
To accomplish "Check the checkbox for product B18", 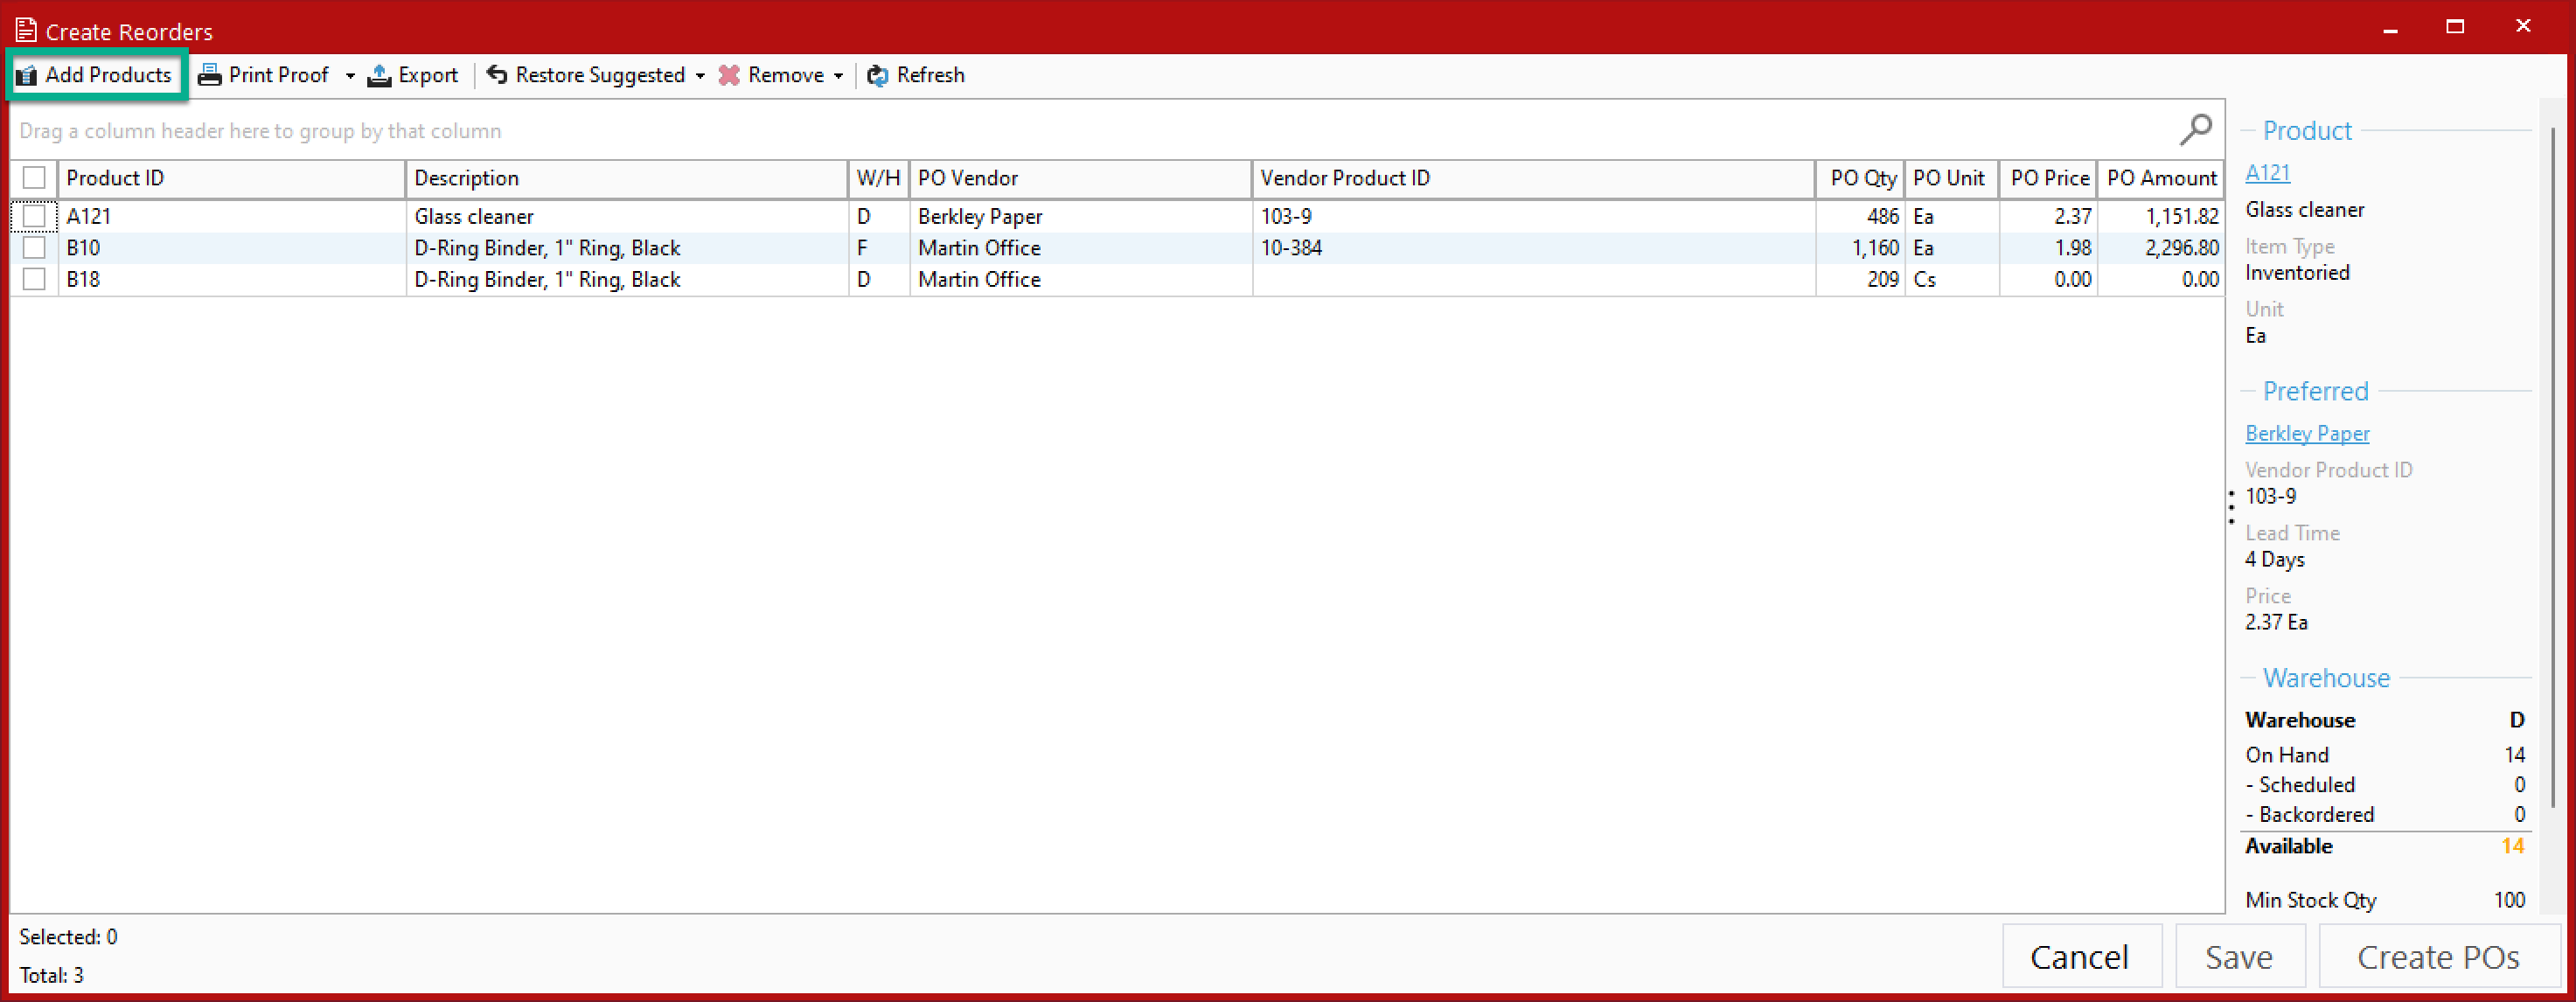I will click(34, 279).
